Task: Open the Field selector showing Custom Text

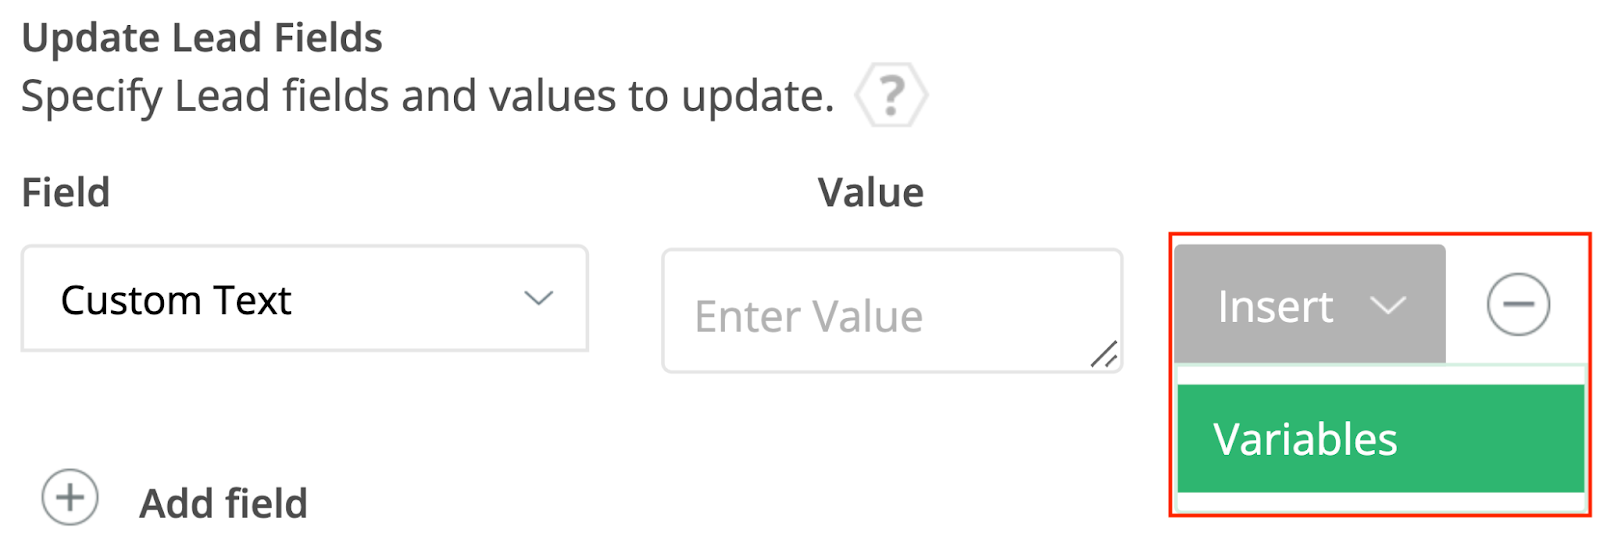Action: [304, 299]
